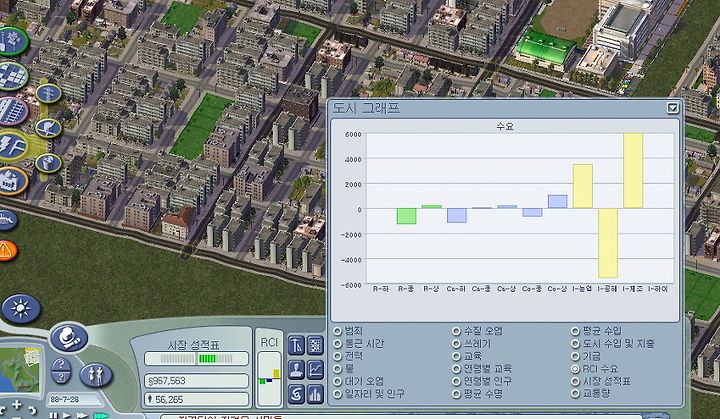The height and width of the screenshot is (419, 720).
Task: Select the 연령별 교육 graph option
Action: point(456,368)
